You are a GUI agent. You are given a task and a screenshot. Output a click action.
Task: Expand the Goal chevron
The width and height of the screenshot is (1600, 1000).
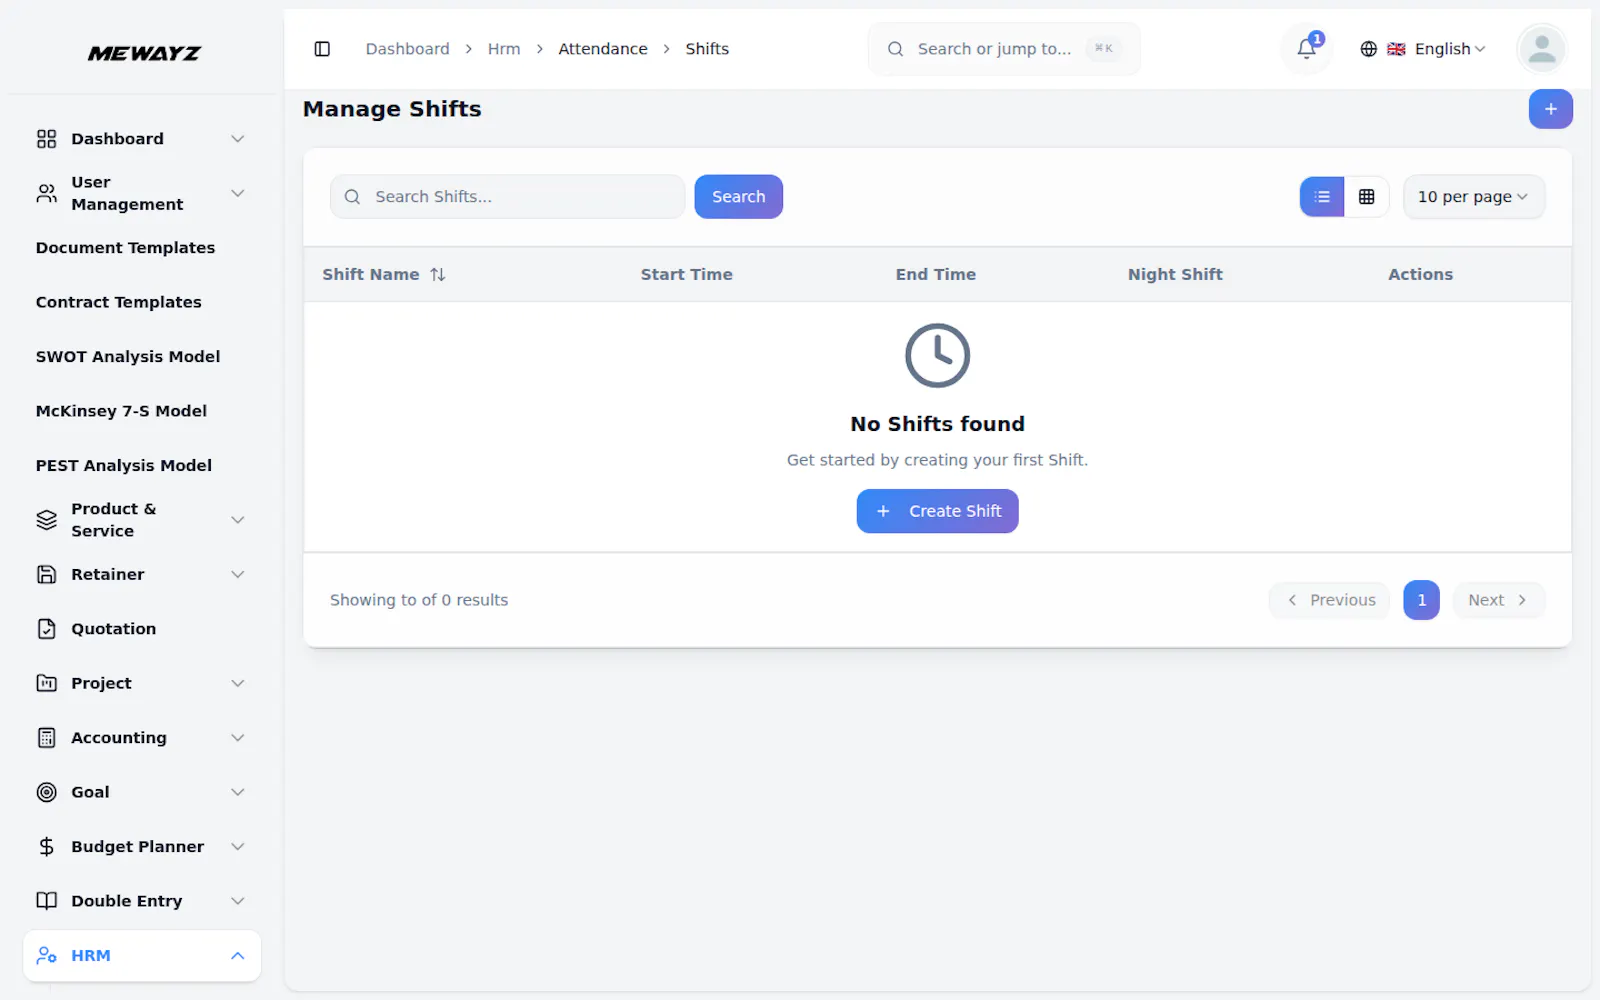coord(238,792)
